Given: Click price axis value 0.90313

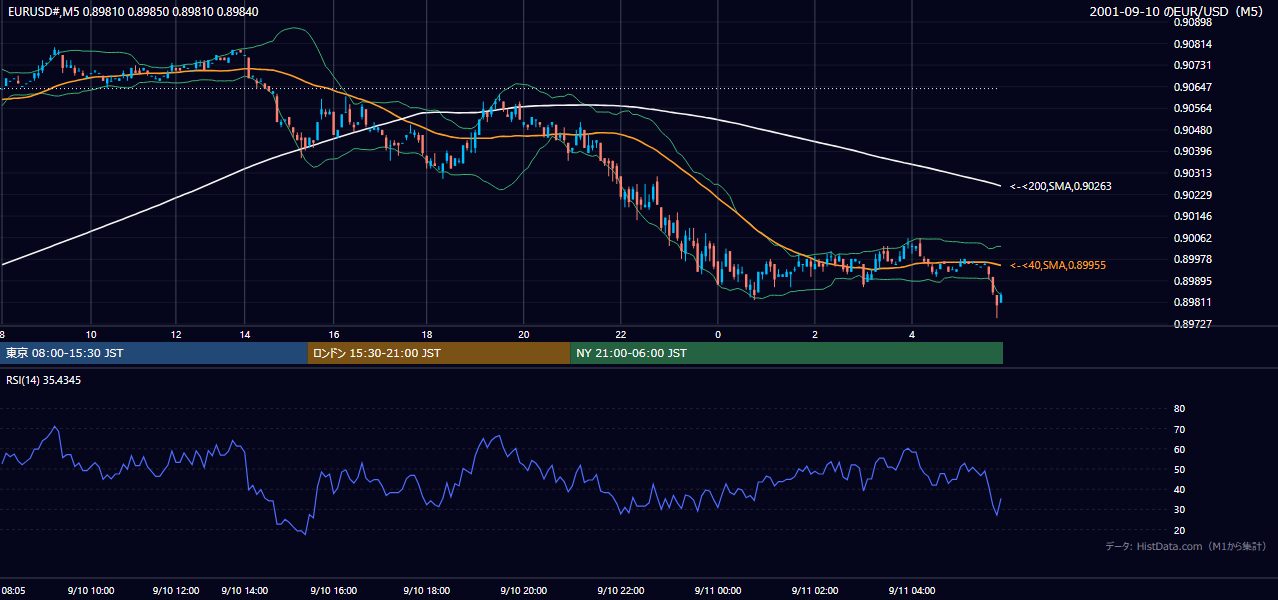Looking at the screenshot, I should point(1194,173).
